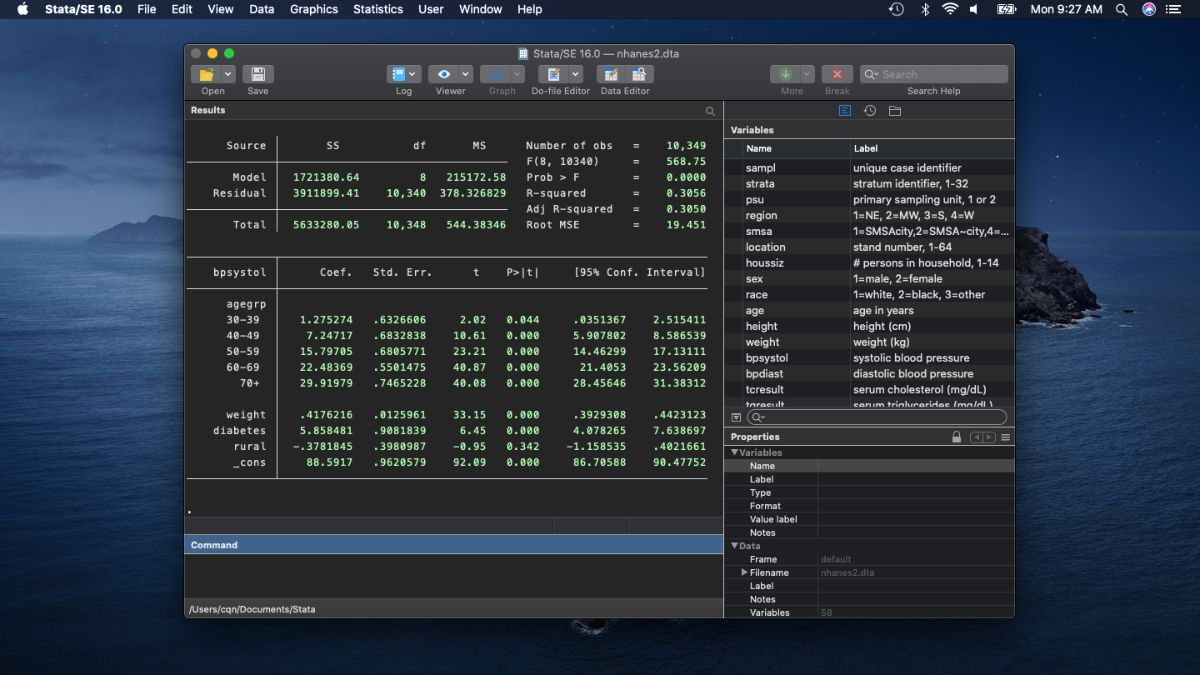This screenshot has width=1200, height=675.
Task: Click the previous variable arrow in Properties
Action: [x=977, y=437]
